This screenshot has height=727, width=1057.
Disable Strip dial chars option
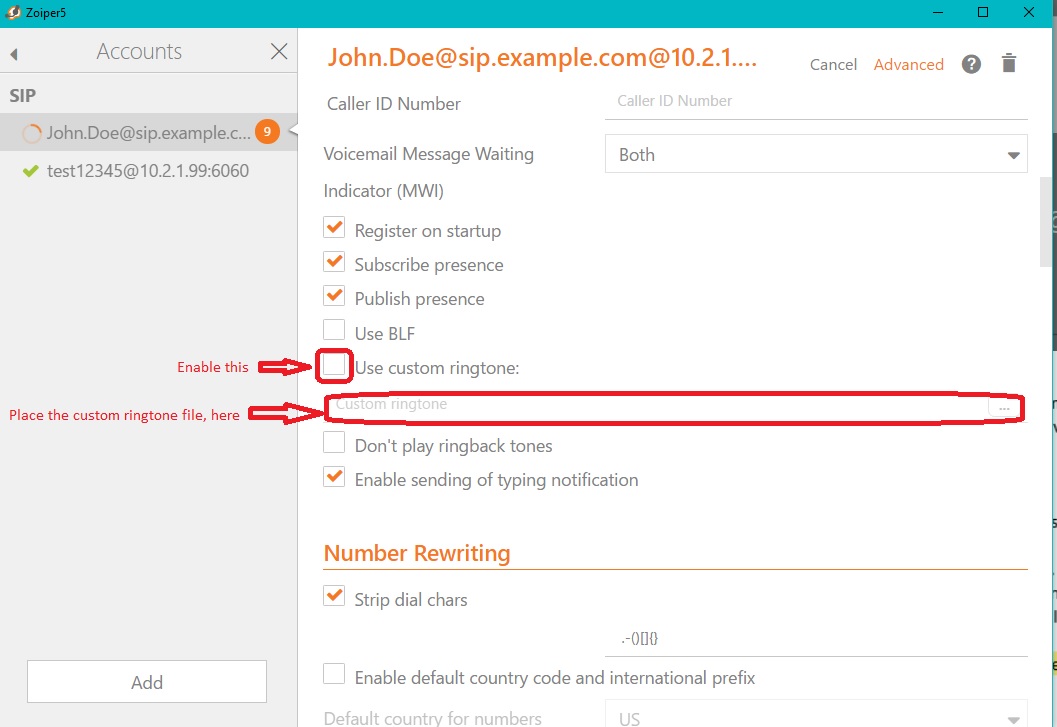[334, 597]
